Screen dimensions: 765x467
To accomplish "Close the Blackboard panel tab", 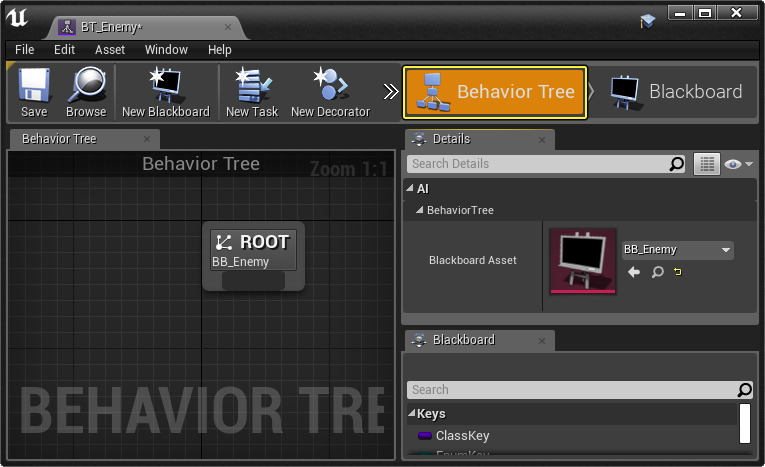I will click(542, 341).
